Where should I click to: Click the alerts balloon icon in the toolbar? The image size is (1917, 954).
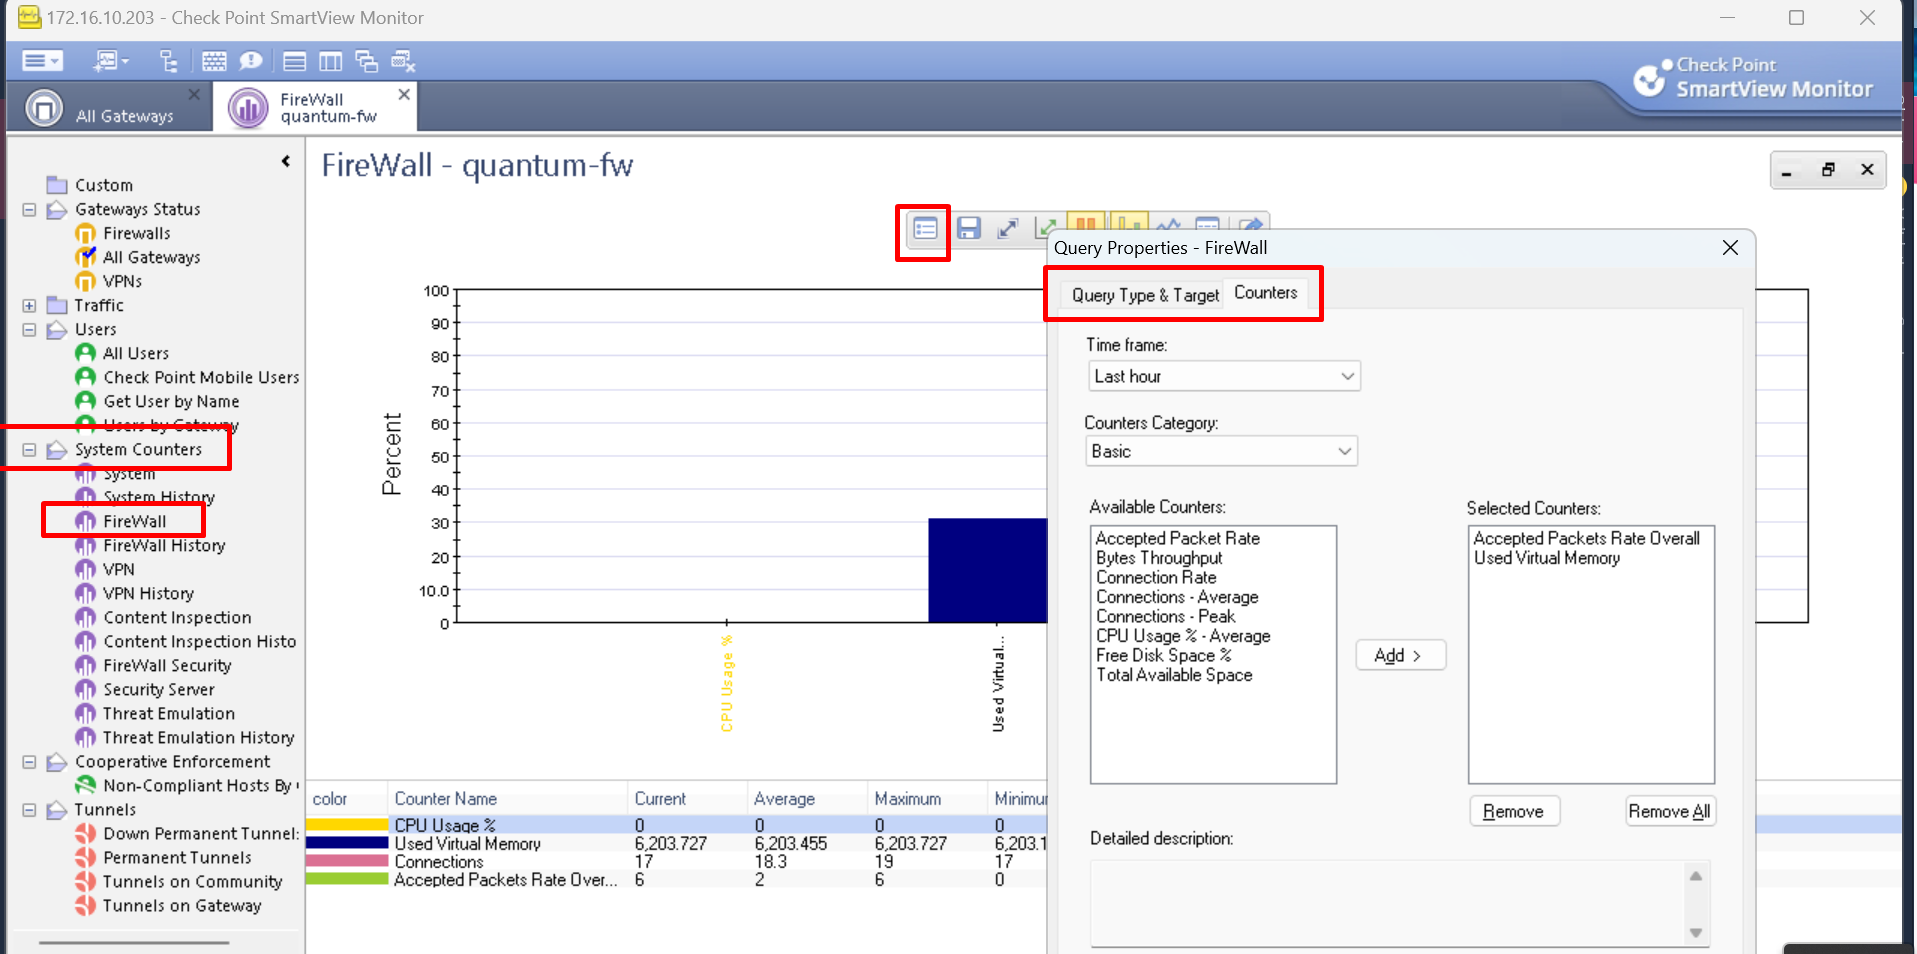pyautogui.click(x=250, y=61)
